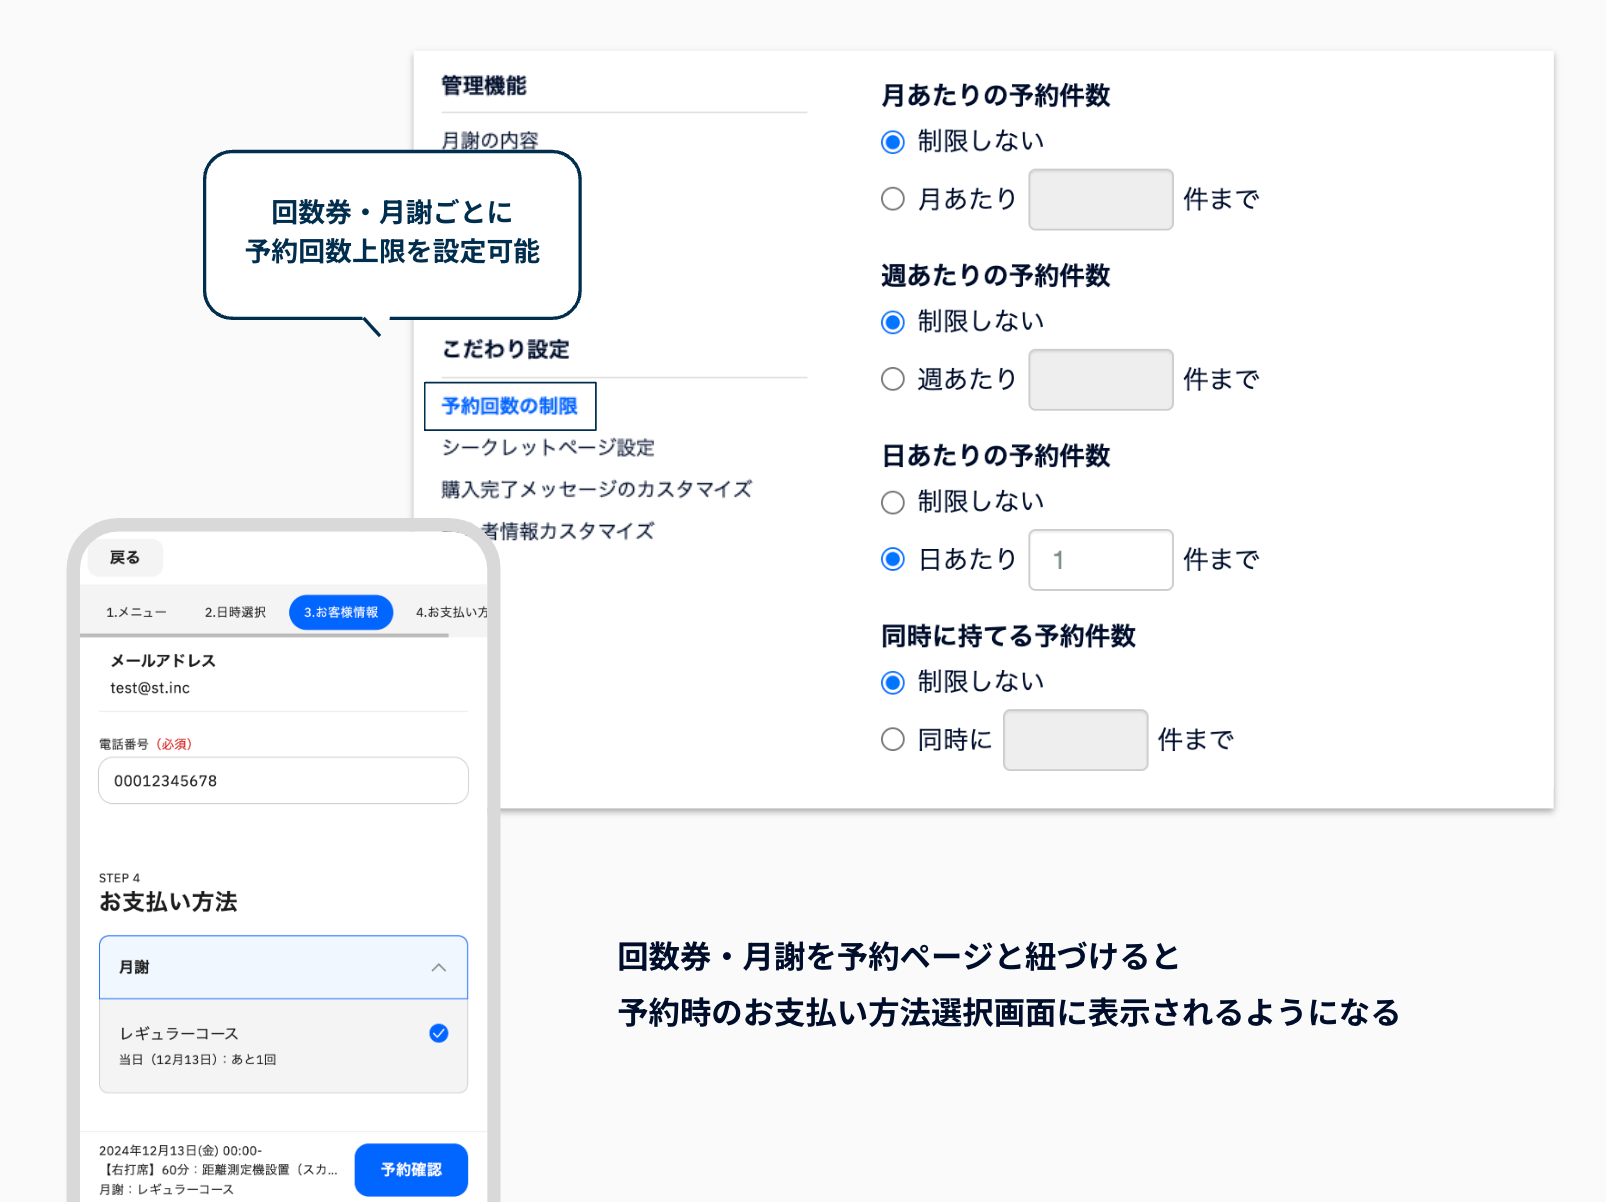Collapse the 月謝 payment section chevron
The height and width of the screenshot is (1202, 1606).
[438, 967]
